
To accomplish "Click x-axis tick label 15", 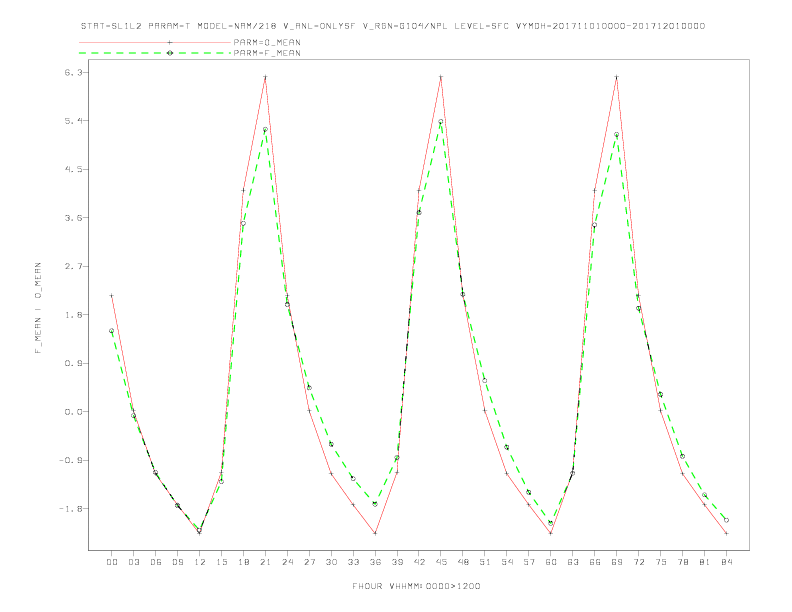I will [x=221, y=562].
